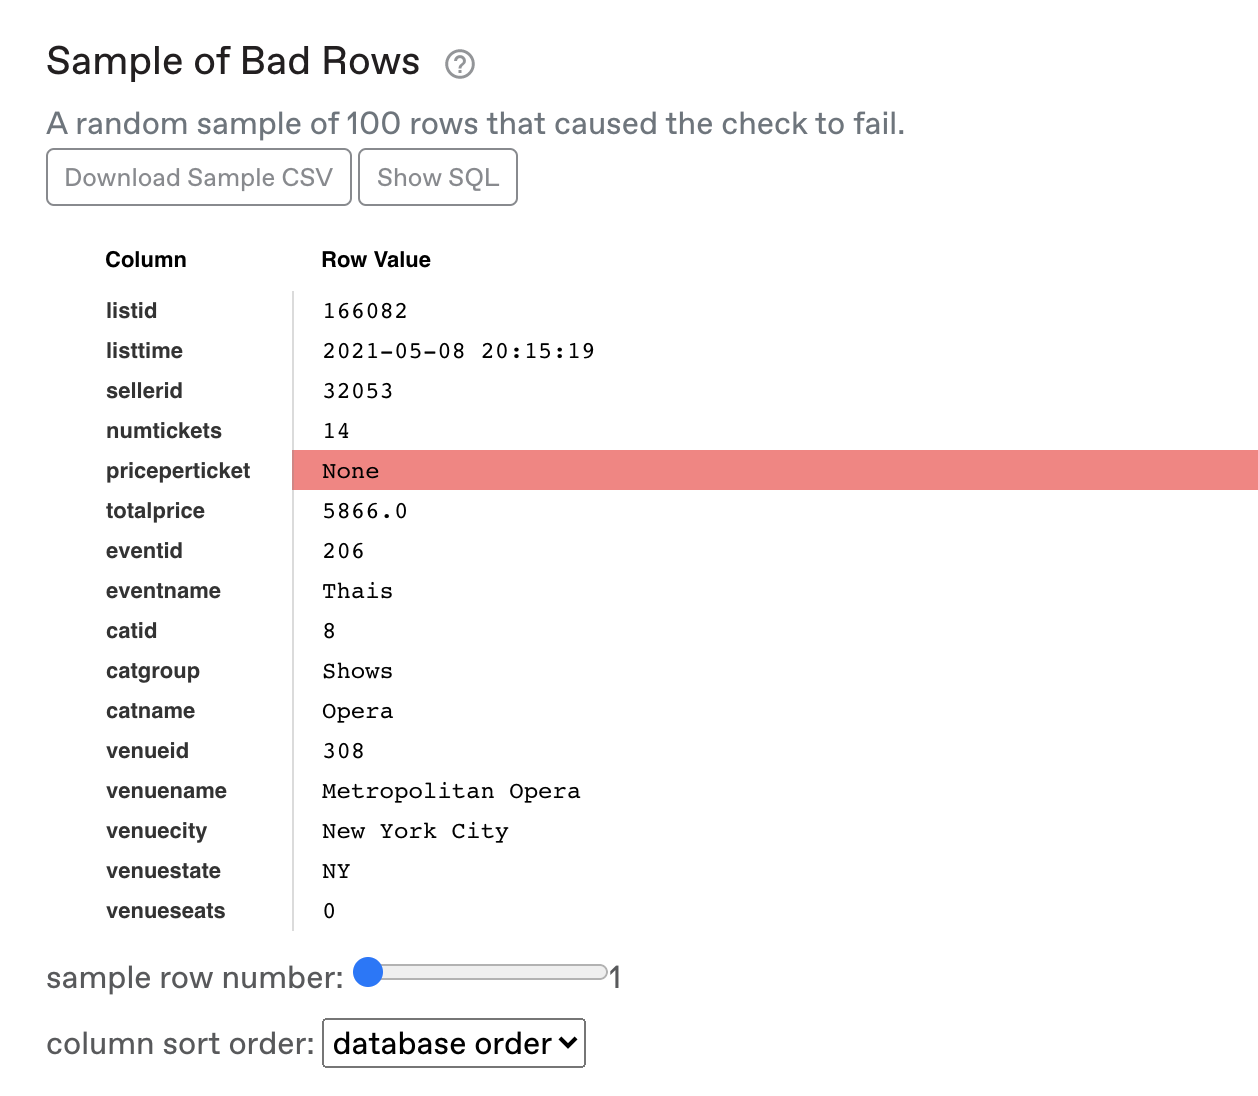
Task: Click the venueseats column label
Action: click(x=166, y=911)
